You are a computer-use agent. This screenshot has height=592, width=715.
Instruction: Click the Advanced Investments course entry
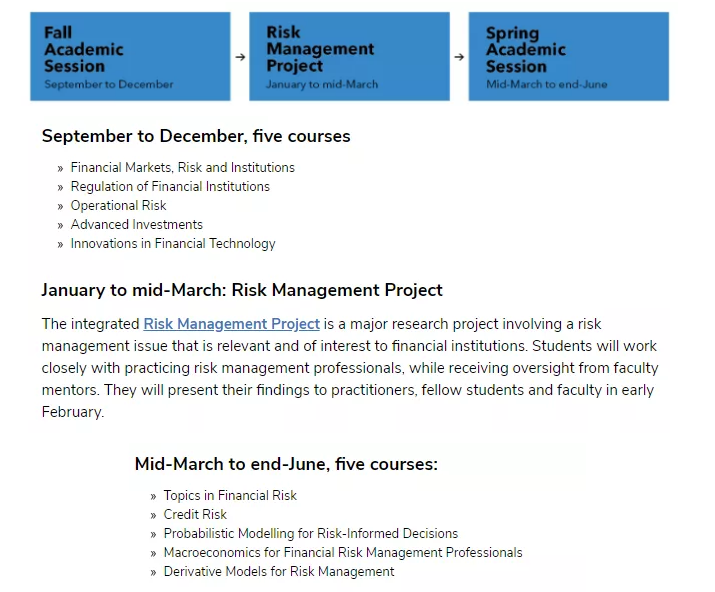click(x=137, y=224)
